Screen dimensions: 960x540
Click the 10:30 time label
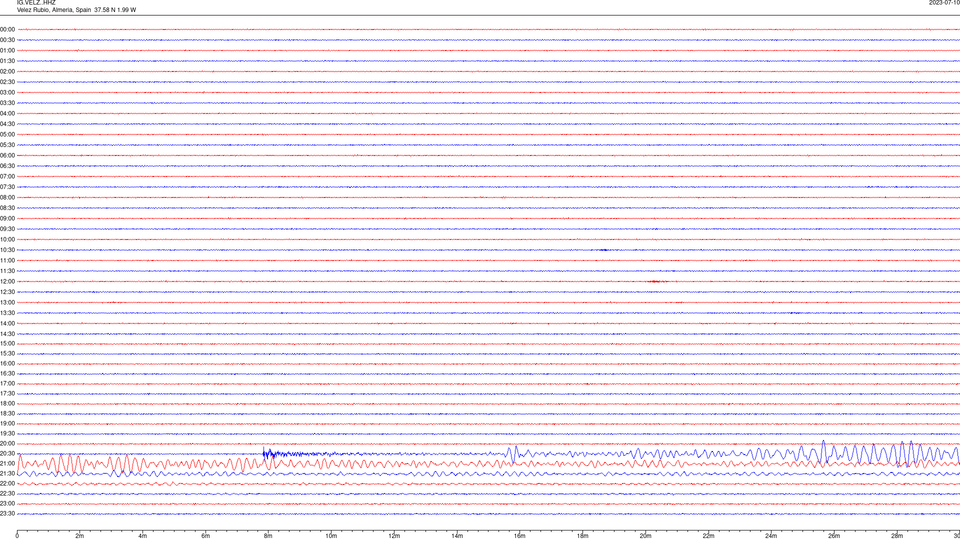pos(7,250)
